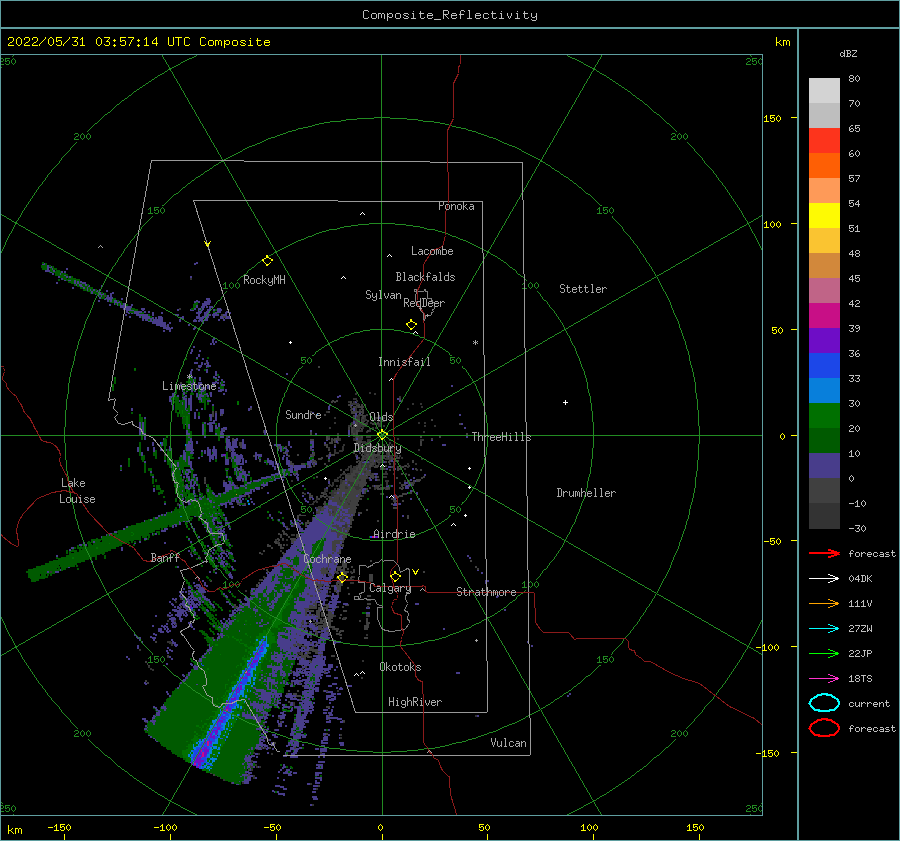
Task: Click the red swatch in the dBZ scale
Action: pyautogui.click(x=824, y=141)
